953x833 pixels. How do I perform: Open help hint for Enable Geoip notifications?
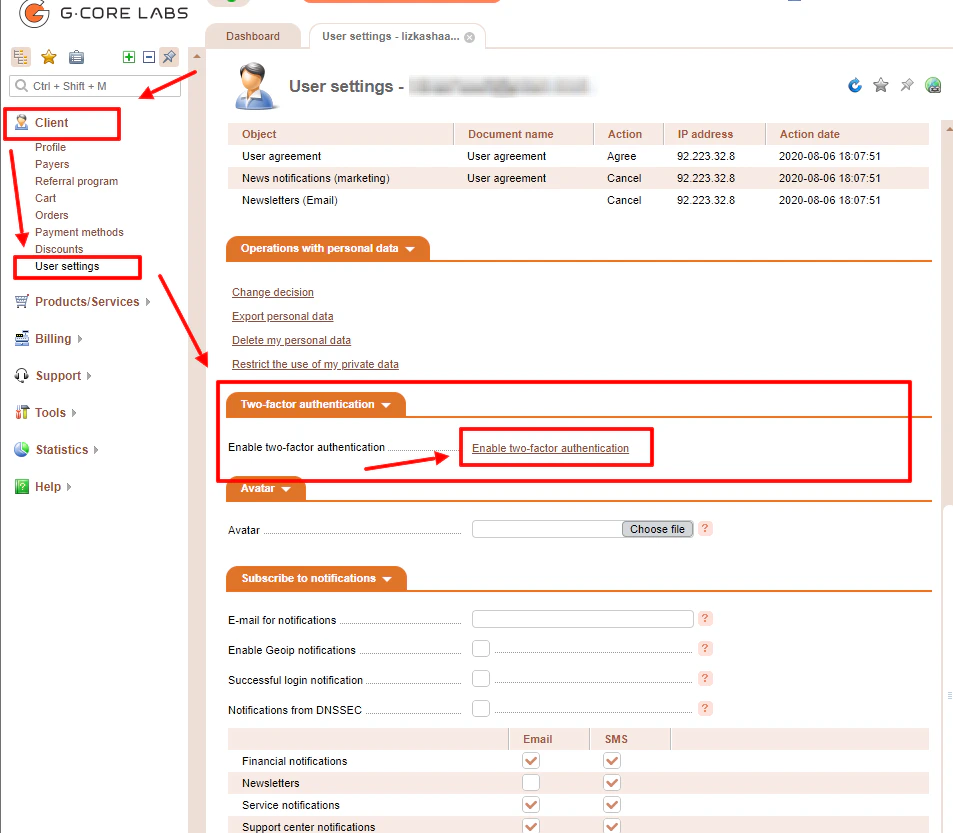tap(705, 648)
